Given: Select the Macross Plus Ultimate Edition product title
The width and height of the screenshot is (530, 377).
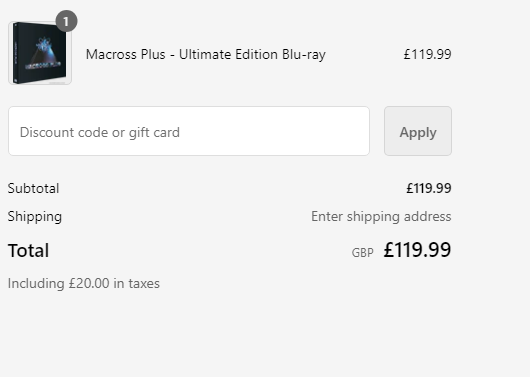Looking at the screenshot, I should [x=206, y=54].
